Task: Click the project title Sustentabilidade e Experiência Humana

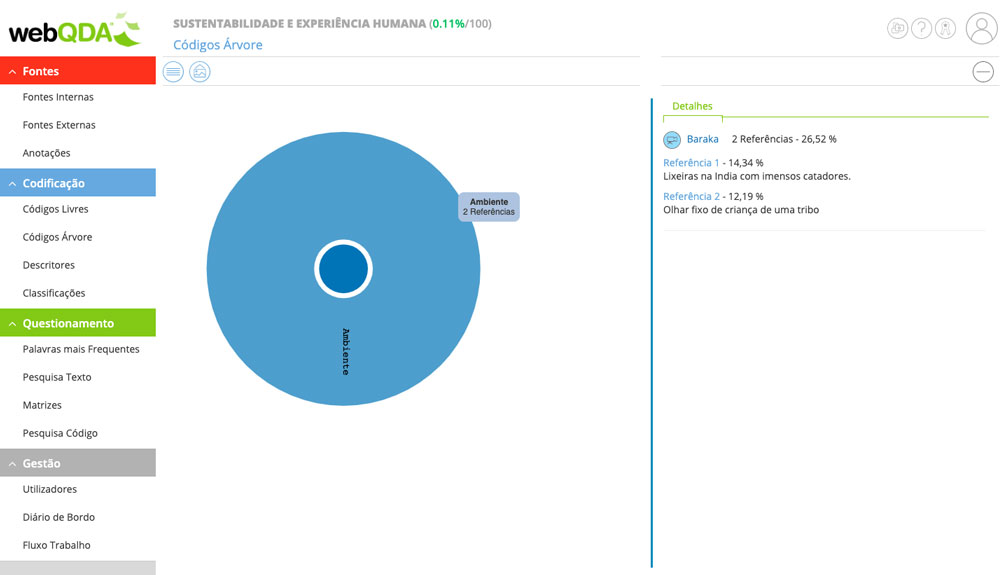Action: click(x=299, y=24)
